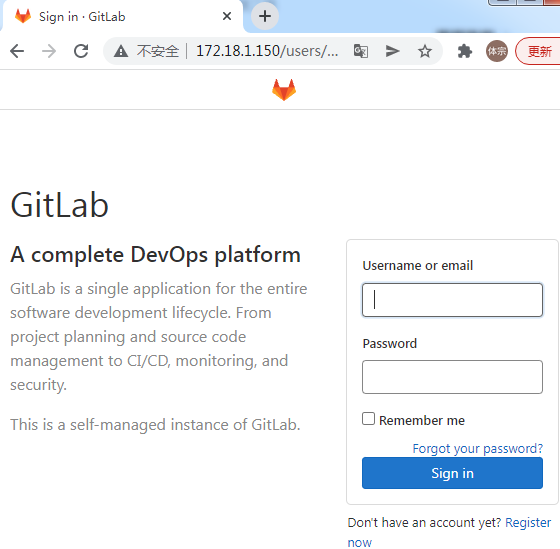
Task: Click the 172.18.1.150 address bar URL
Action: point(267,51)
